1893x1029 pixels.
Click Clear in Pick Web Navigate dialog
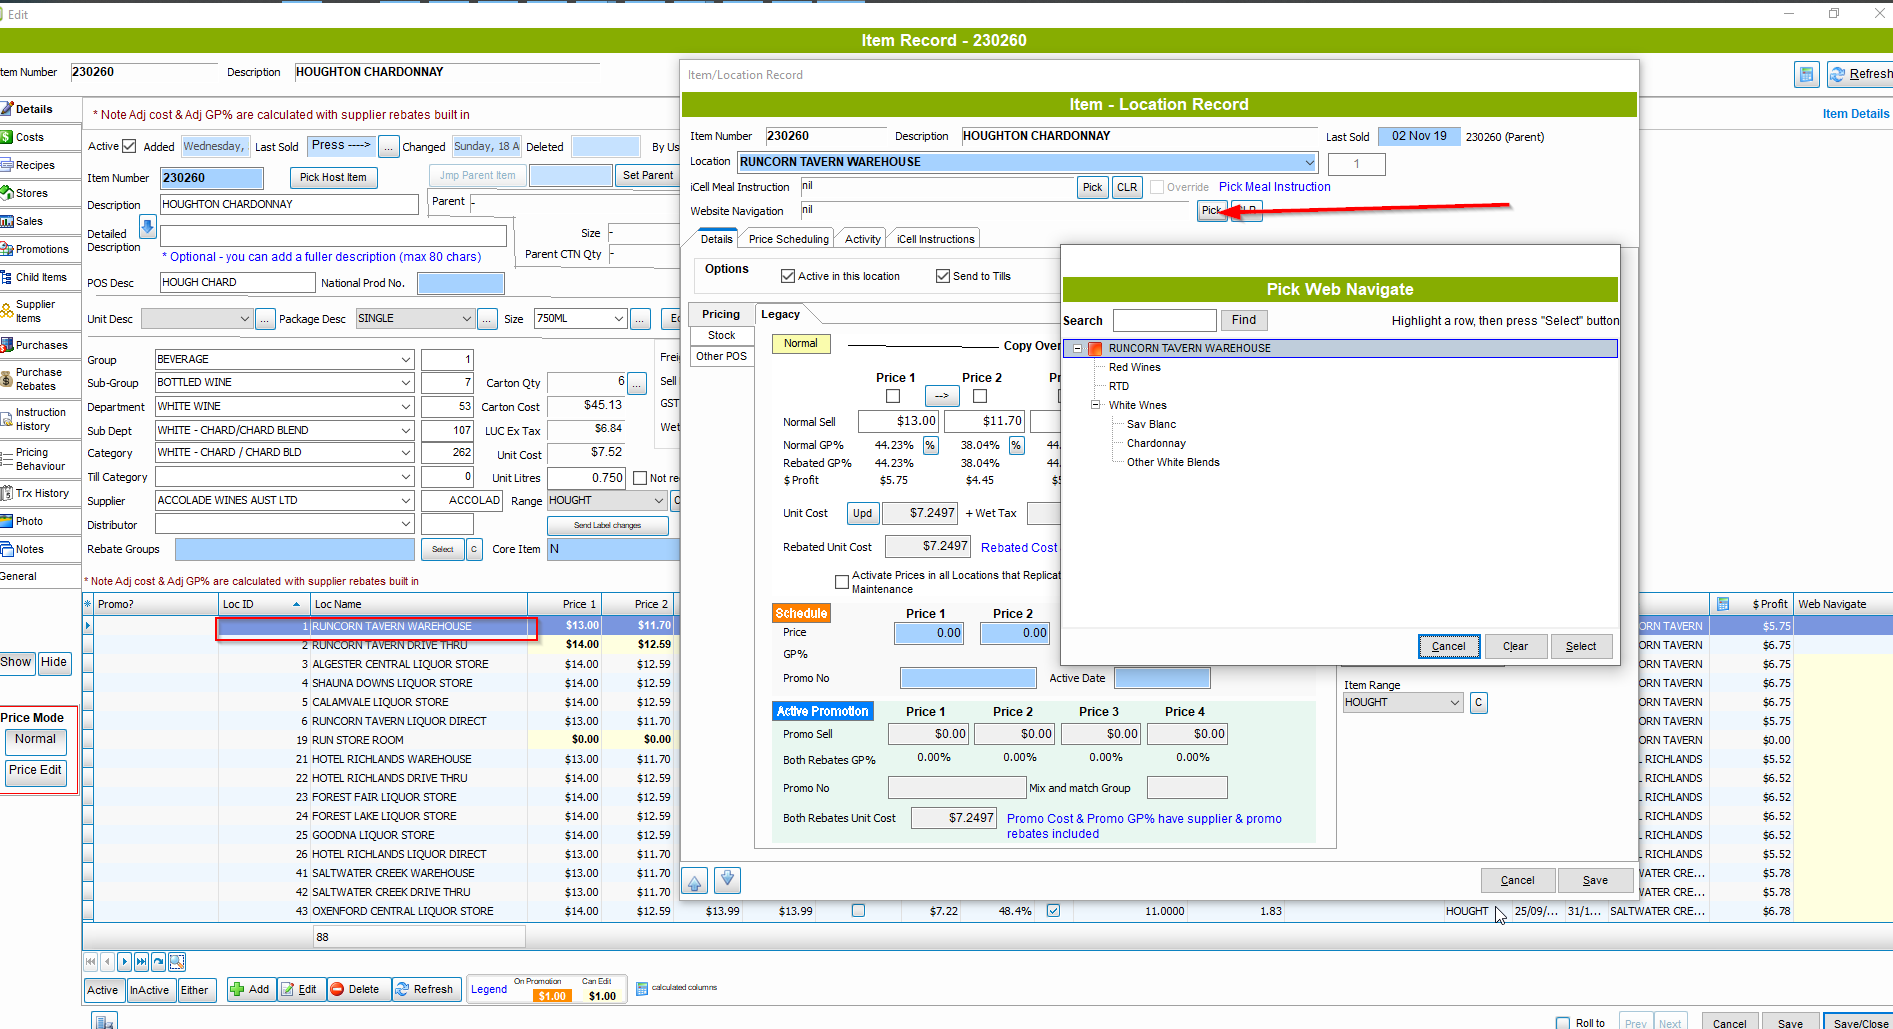(1515, 646)
